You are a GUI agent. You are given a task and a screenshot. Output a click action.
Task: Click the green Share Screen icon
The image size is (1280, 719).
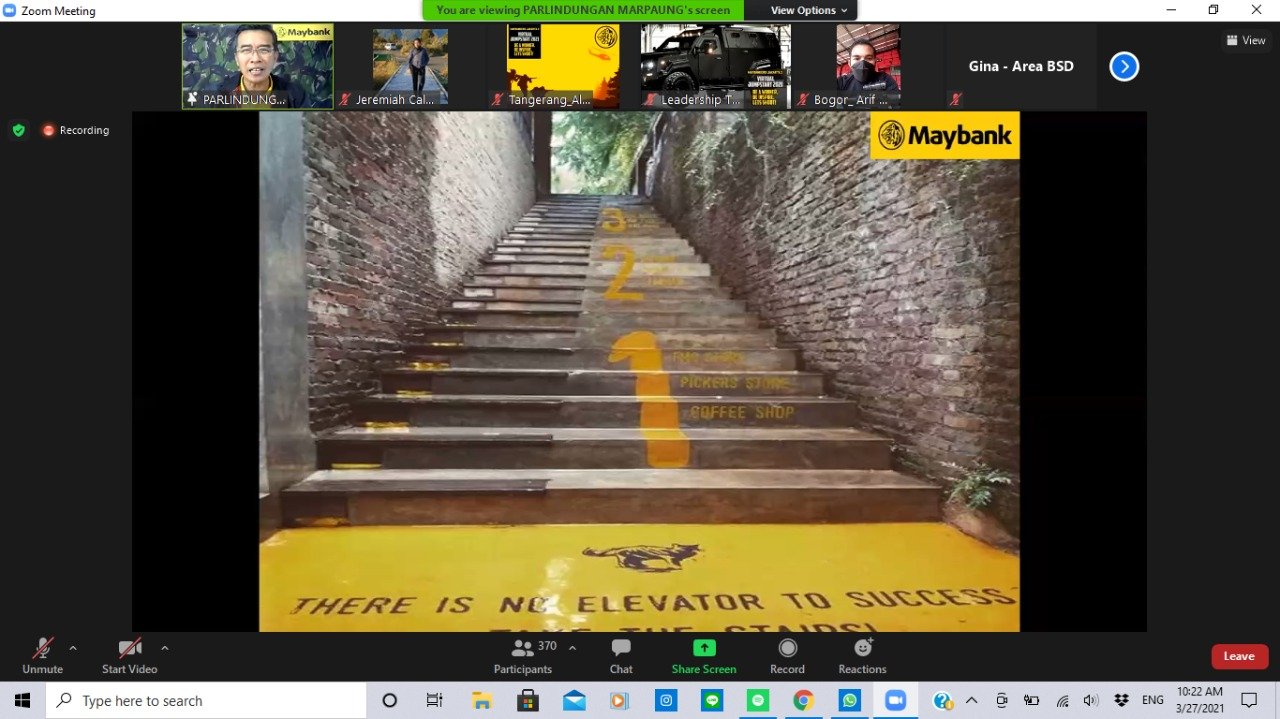pos(704,648)
